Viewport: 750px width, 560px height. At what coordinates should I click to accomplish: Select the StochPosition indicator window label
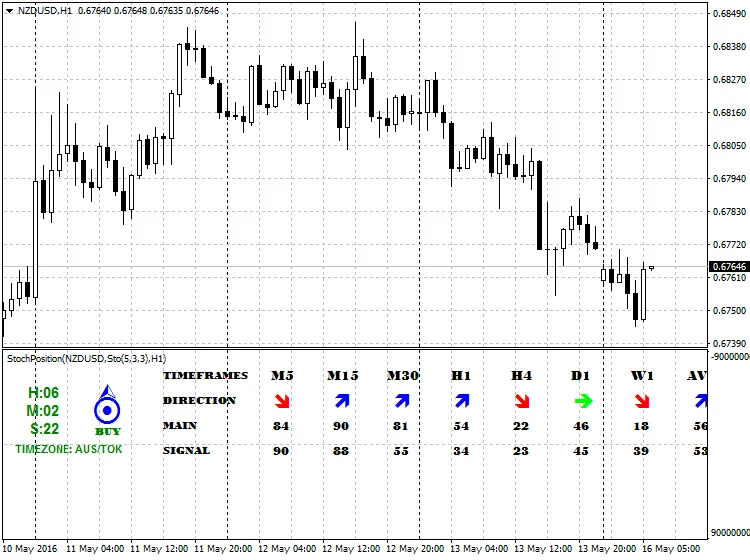tap(87, 358)
